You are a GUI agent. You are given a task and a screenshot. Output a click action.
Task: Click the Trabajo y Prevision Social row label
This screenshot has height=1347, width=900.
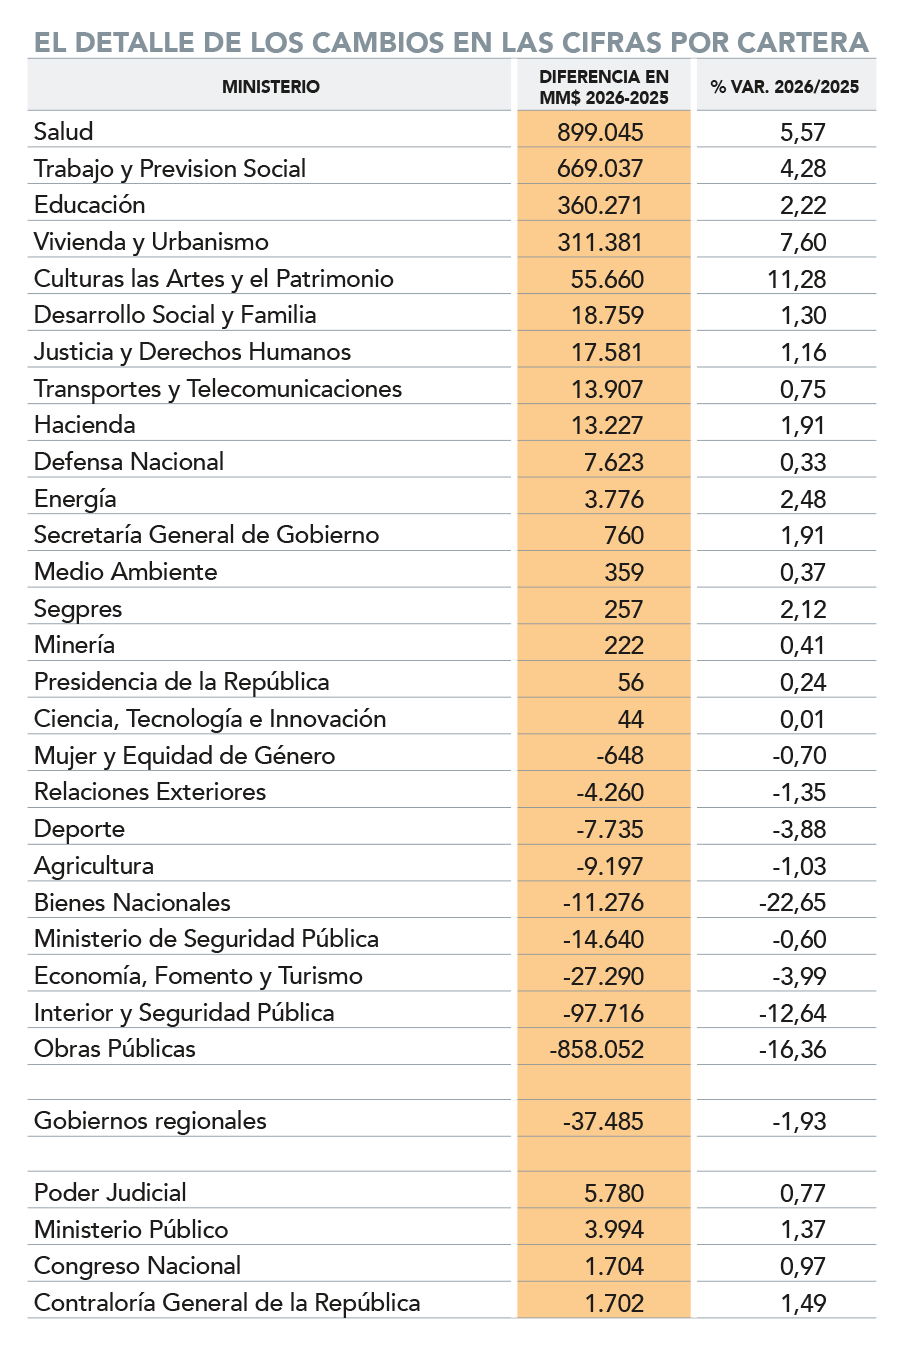170,168
